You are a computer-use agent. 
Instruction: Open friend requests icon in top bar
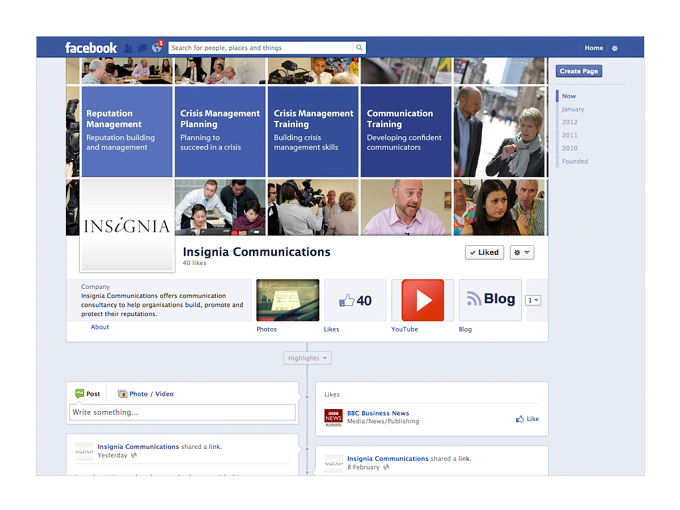[x=128, y=48]
